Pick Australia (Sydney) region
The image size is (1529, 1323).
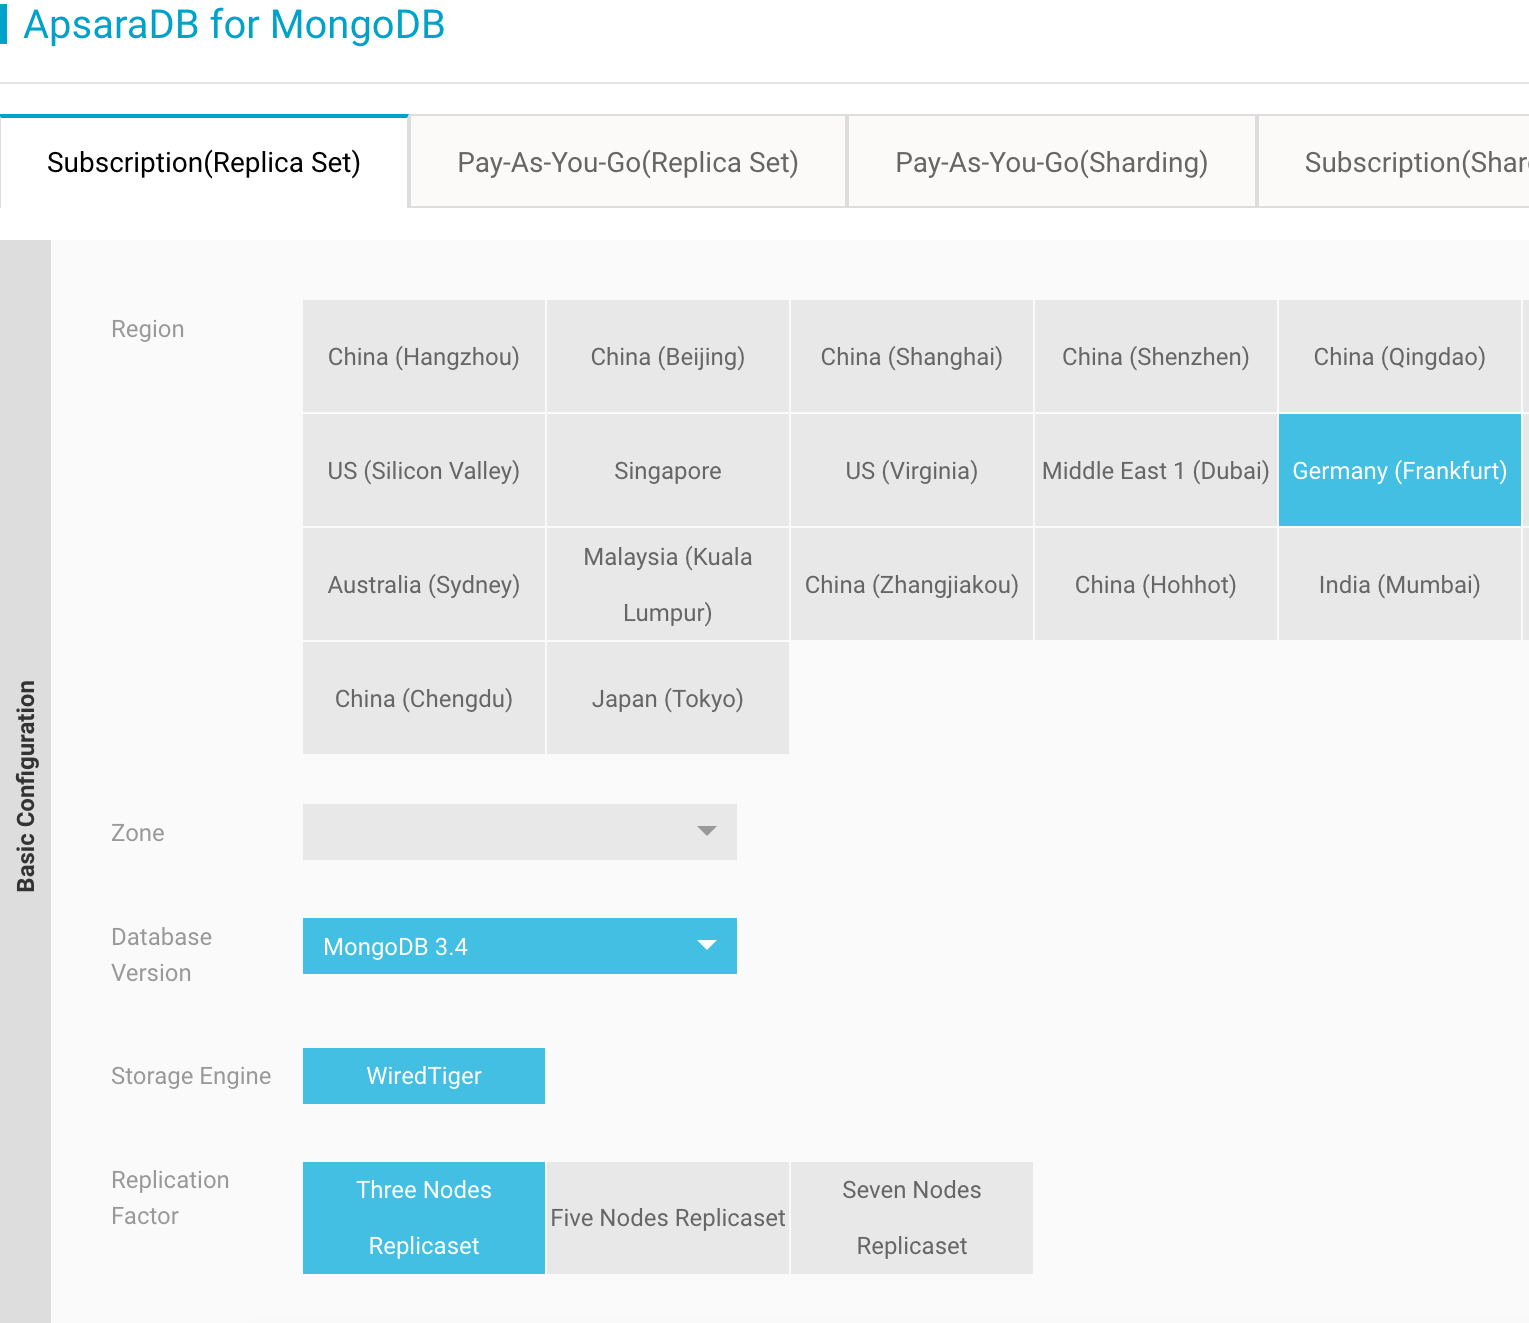pyautogui.click(x=424, y=585)
